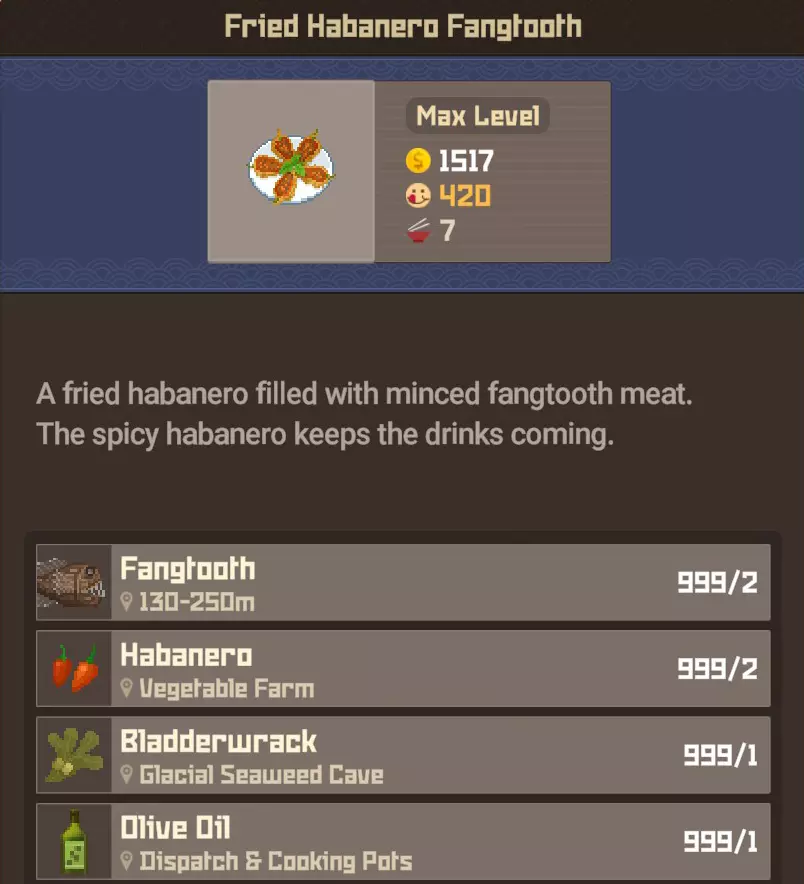
Task: Click the location pin beside Glacial Seaweed Cave
Action: [127, 775]
